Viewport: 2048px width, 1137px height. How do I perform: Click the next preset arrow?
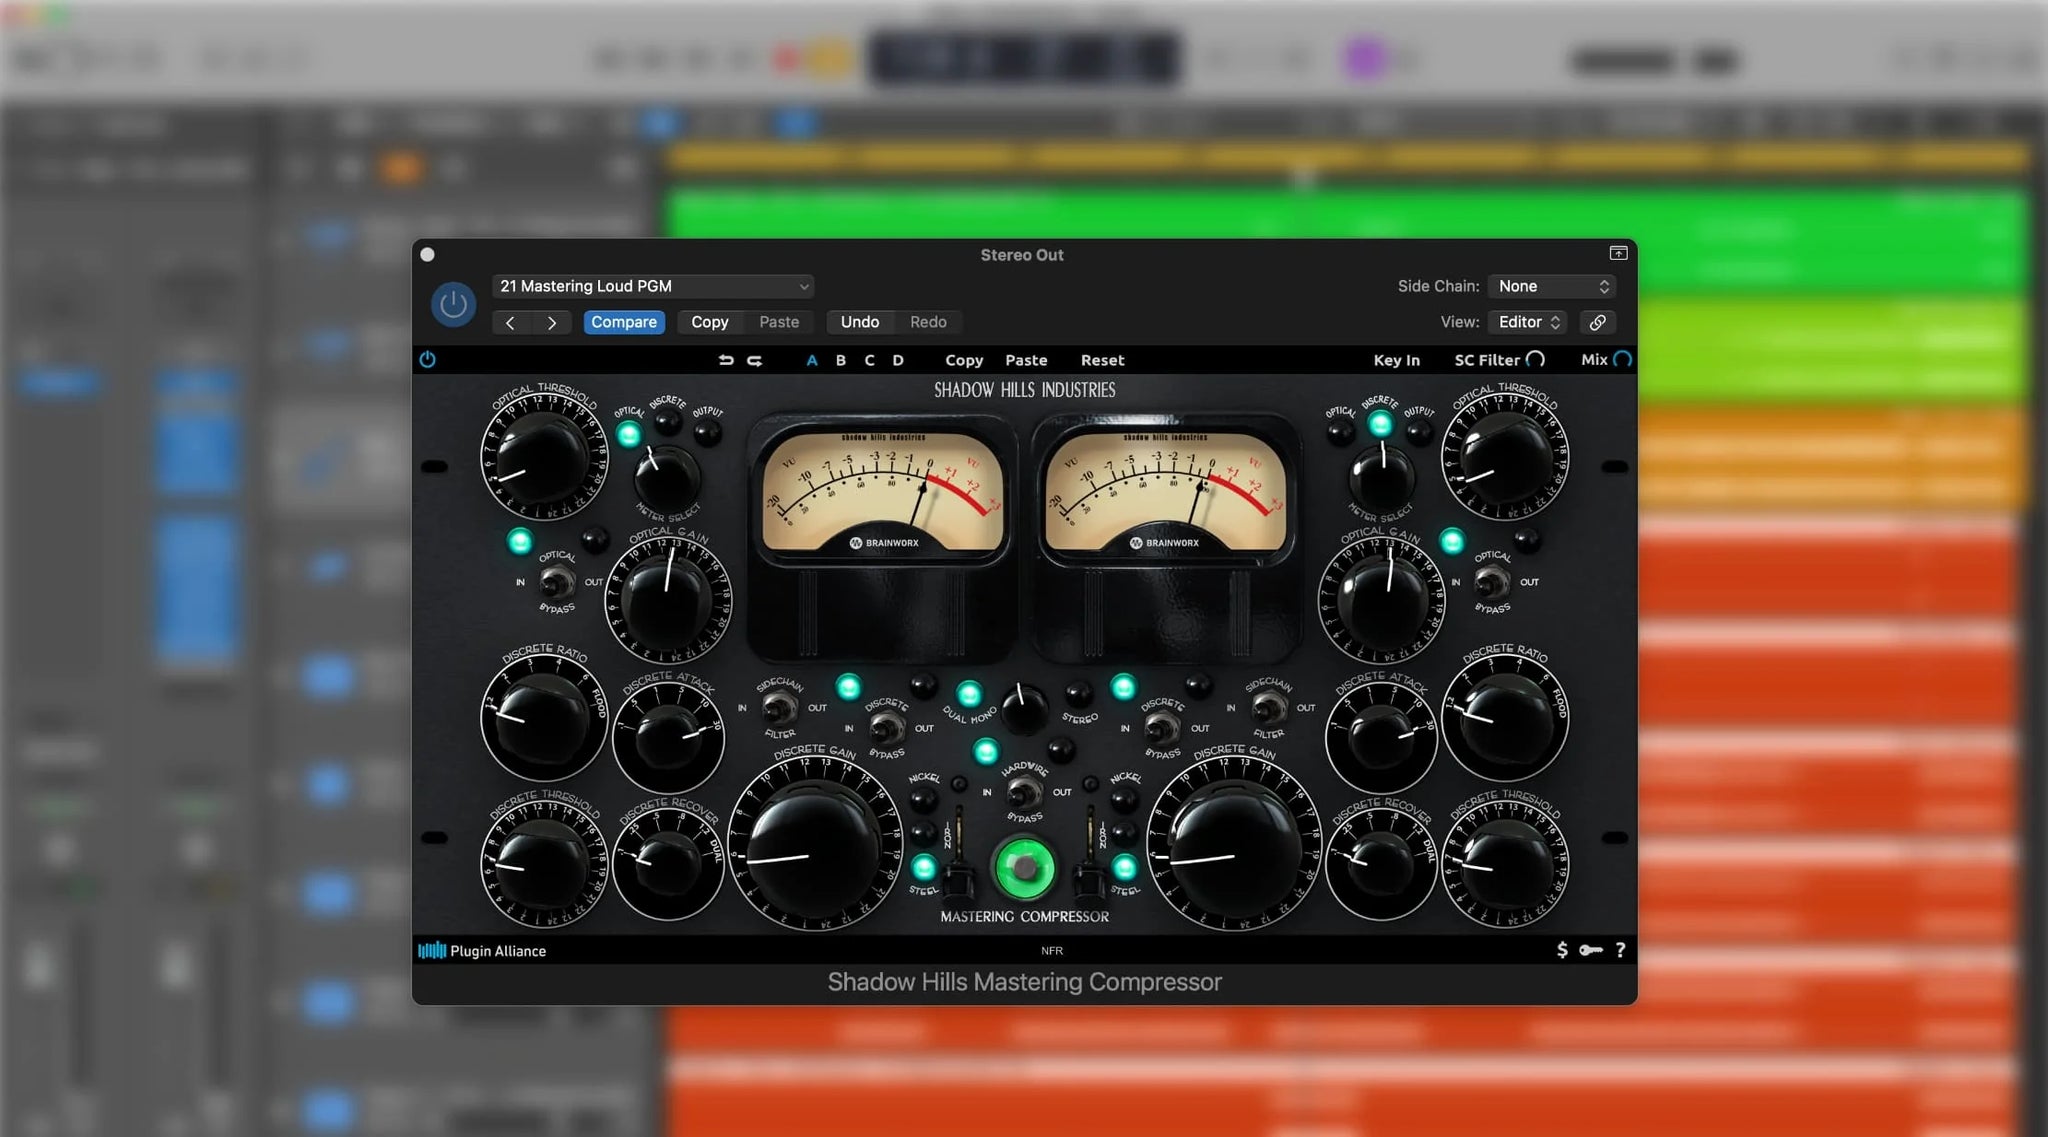point(551,322)
